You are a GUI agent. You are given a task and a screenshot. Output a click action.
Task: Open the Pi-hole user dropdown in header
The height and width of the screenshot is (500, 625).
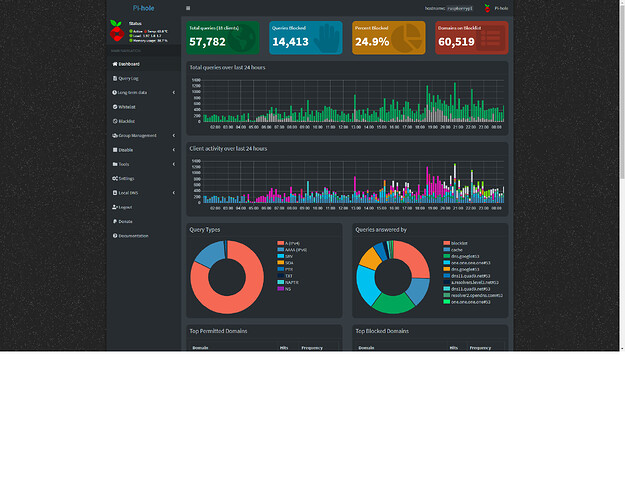tap(496, 8)
